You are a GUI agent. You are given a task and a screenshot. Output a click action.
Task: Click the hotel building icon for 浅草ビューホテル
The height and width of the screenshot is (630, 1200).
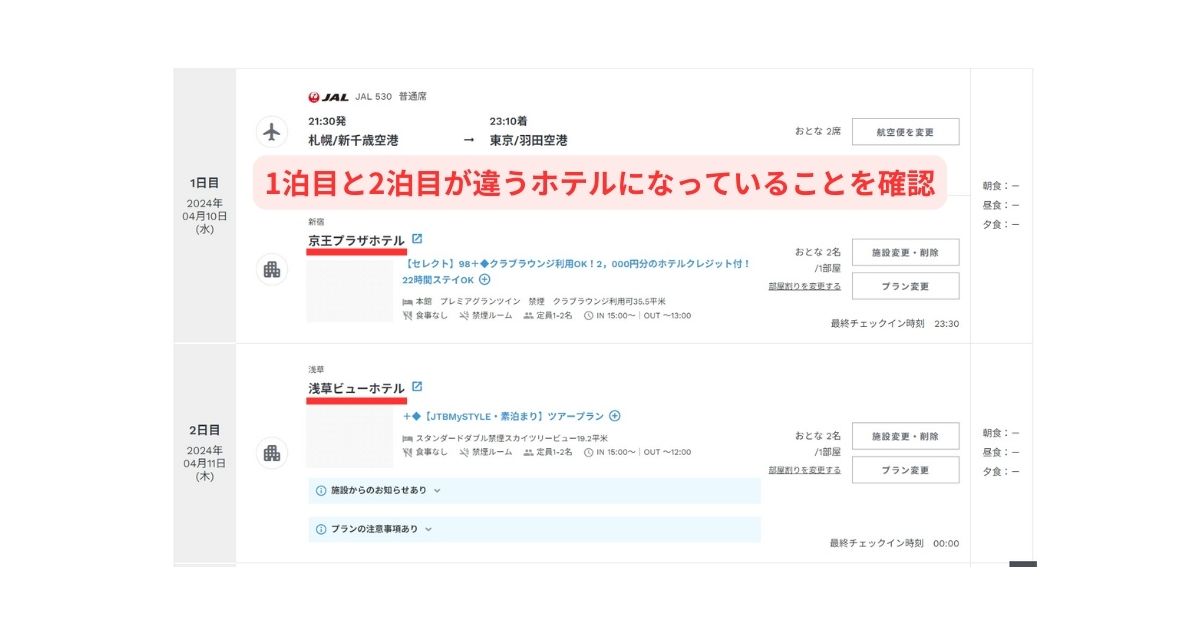click(271, 453)
